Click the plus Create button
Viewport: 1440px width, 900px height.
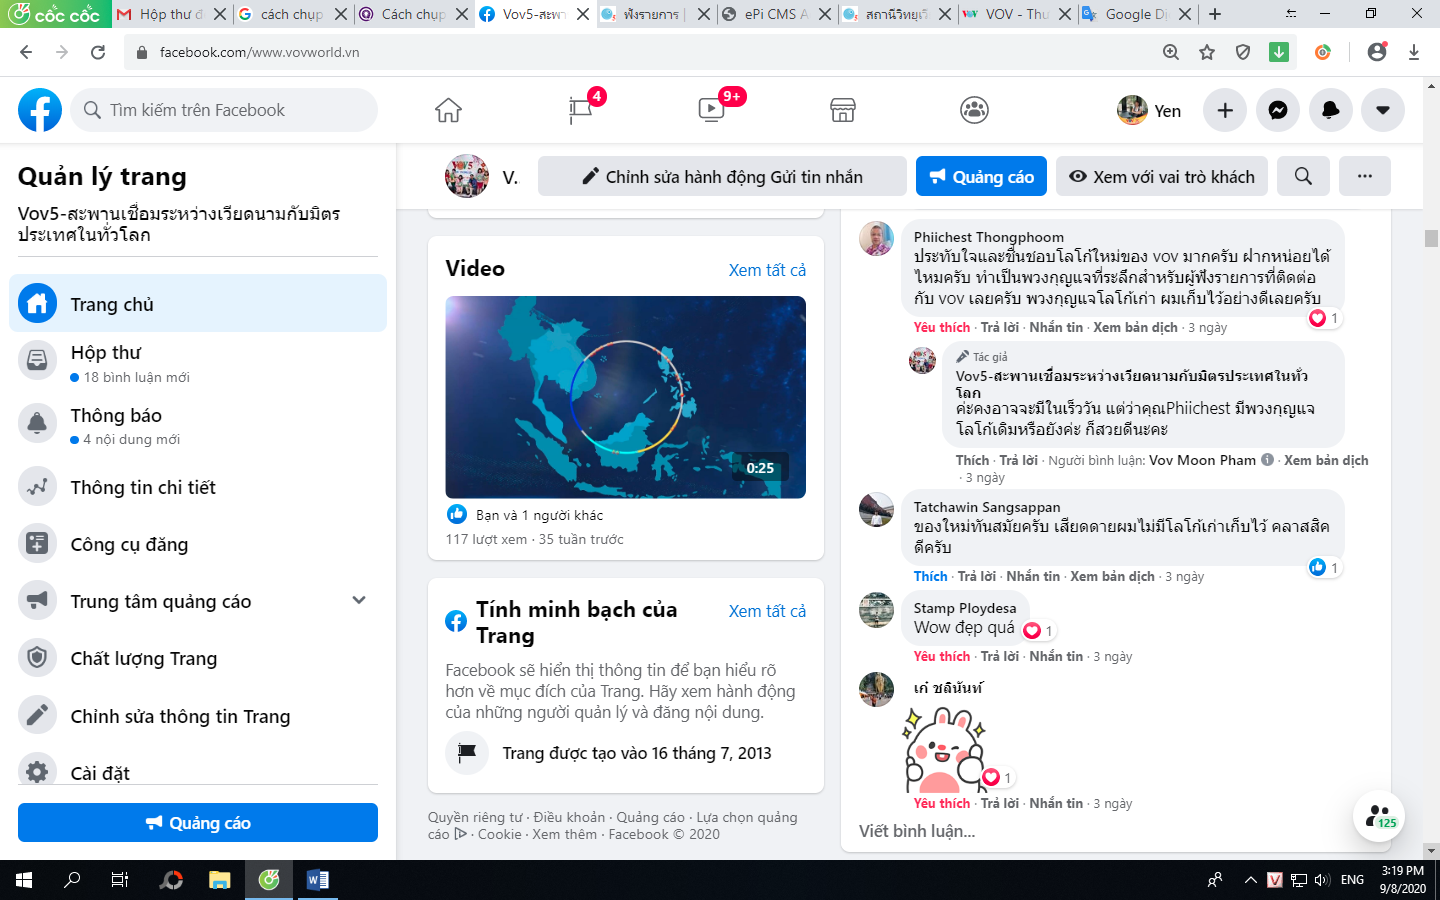[x=1225, y=110]
